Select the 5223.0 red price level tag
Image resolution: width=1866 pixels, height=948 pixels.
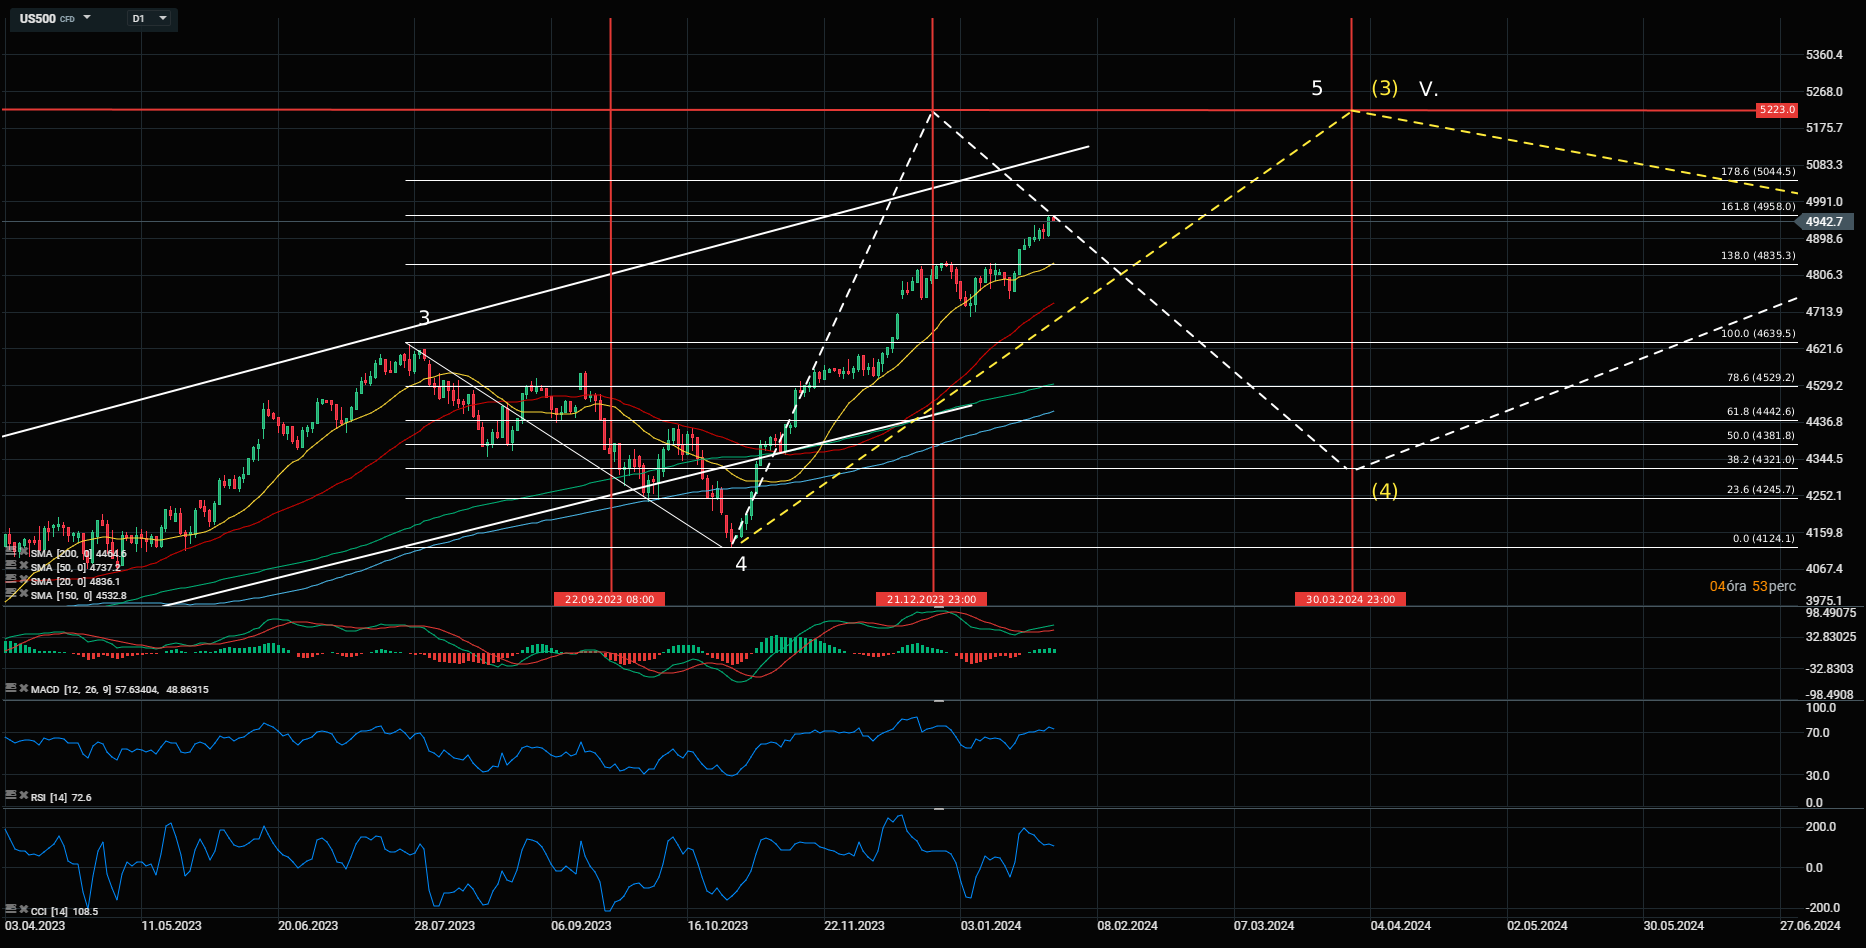pos(1777,109)
